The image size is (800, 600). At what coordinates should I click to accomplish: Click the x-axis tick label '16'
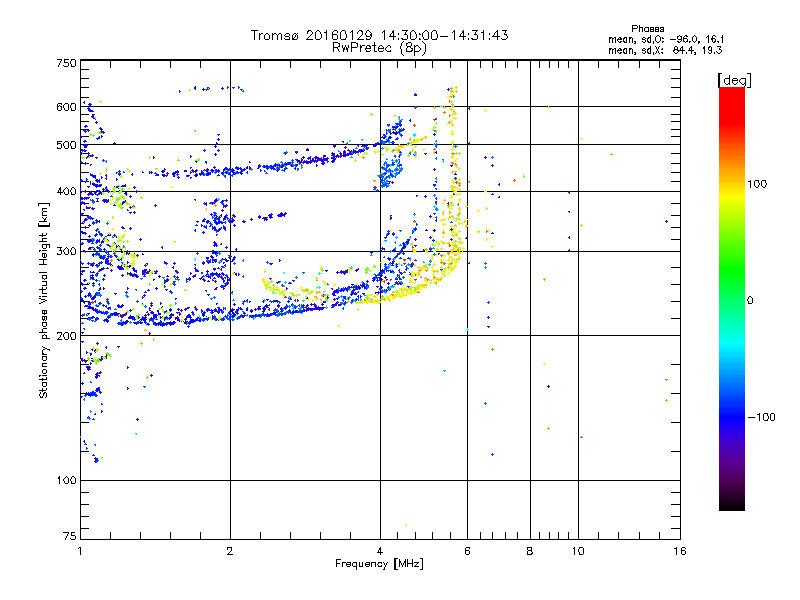(x=680, y=551)
